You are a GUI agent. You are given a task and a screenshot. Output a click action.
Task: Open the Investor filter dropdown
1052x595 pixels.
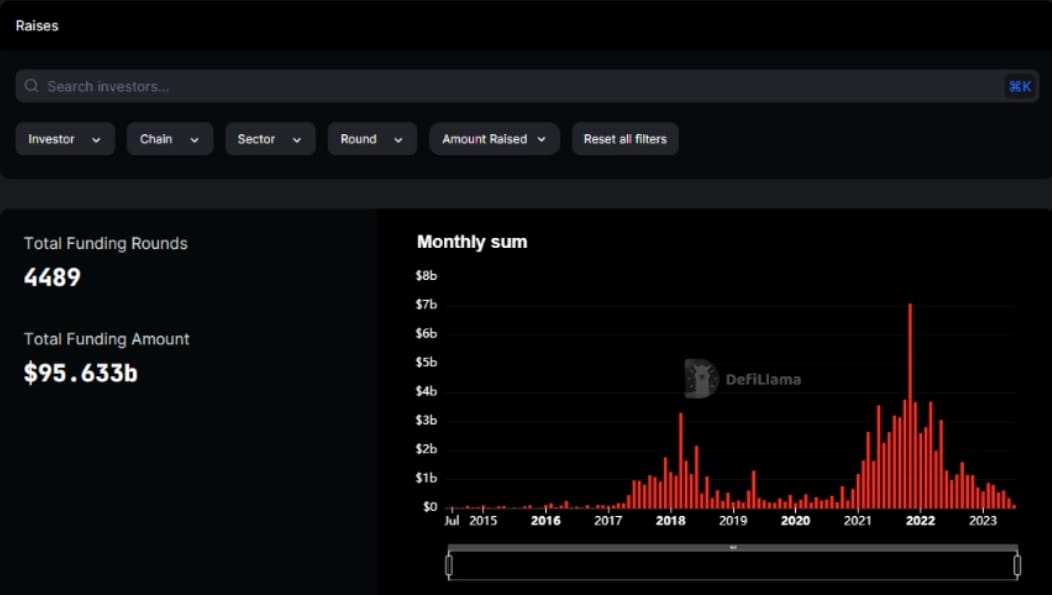65,139
